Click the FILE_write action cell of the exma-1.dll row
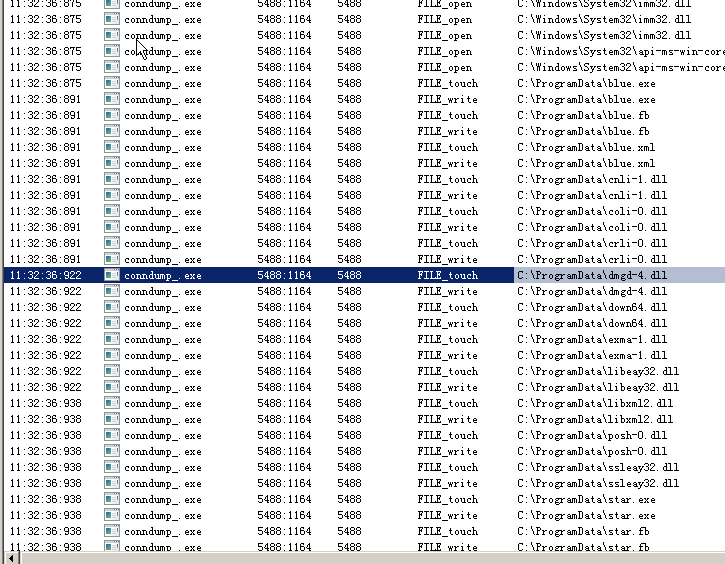This screenshot has width=725, height=564. click(448, 356)
